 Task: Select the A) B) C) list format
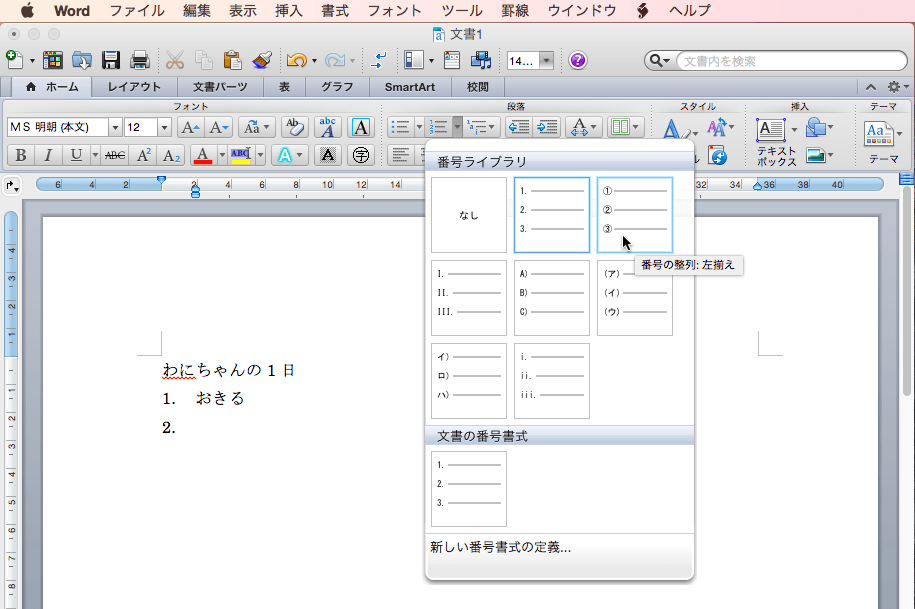(x=551, y=298)
